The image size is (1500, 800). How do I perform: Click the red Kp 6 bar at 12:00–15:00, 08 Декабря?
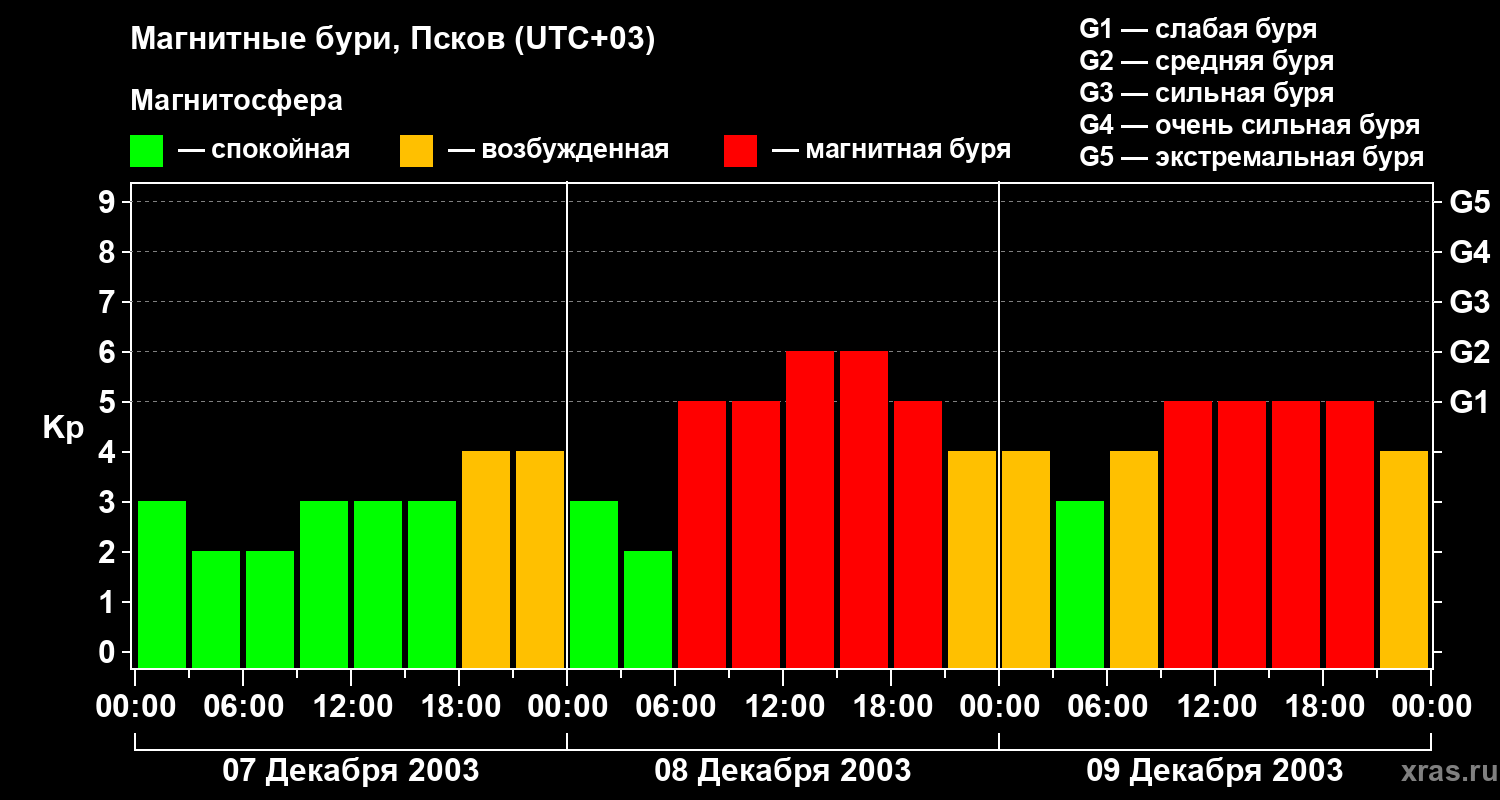810,509
